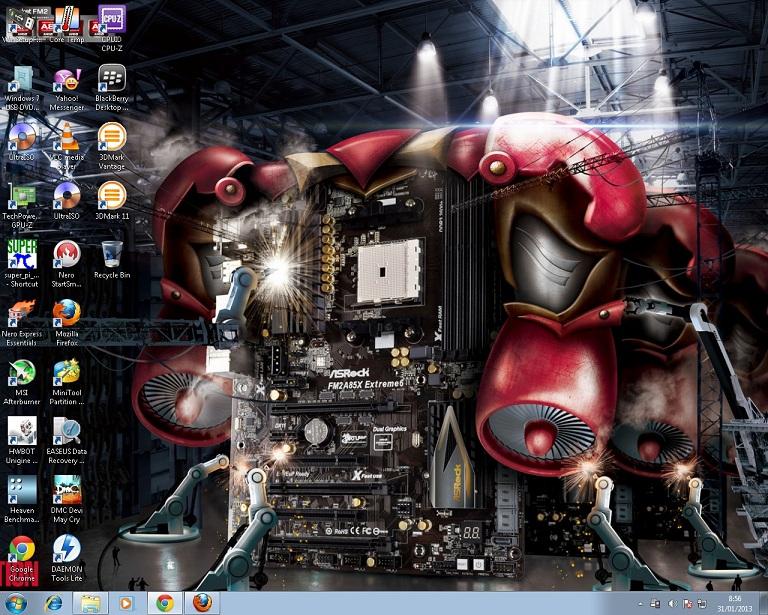Open the Core Temp desktop shortcut
Viewport: 768px width, 615px height.
(x=67, y=24)
